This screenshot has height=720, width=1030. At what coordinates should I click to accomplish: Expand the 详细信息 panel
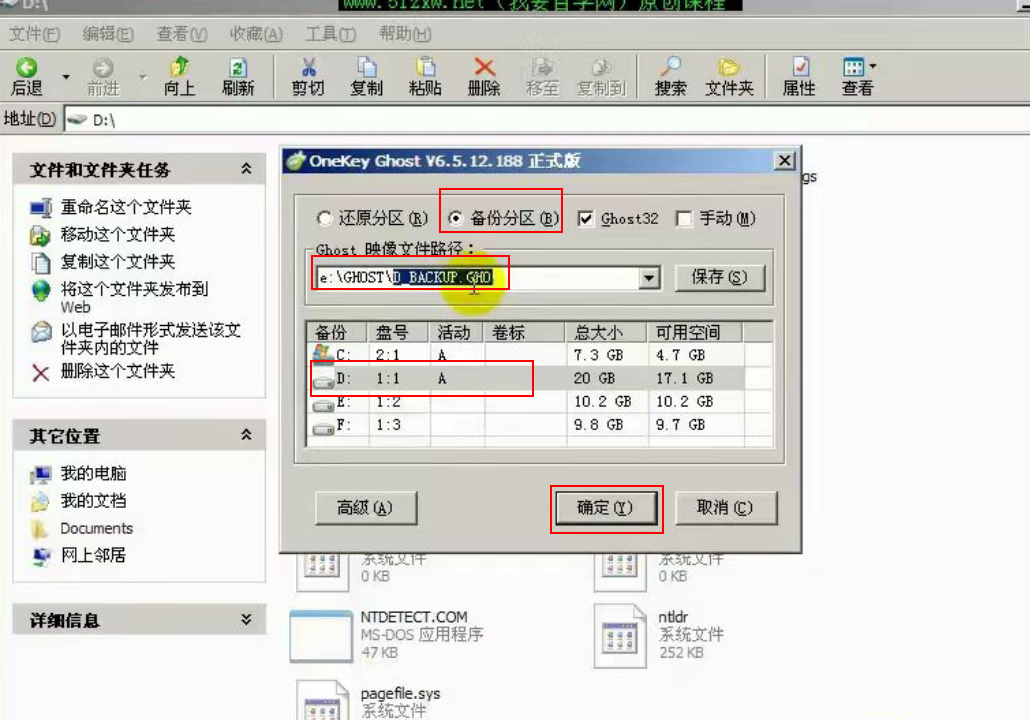coord(246,619)
